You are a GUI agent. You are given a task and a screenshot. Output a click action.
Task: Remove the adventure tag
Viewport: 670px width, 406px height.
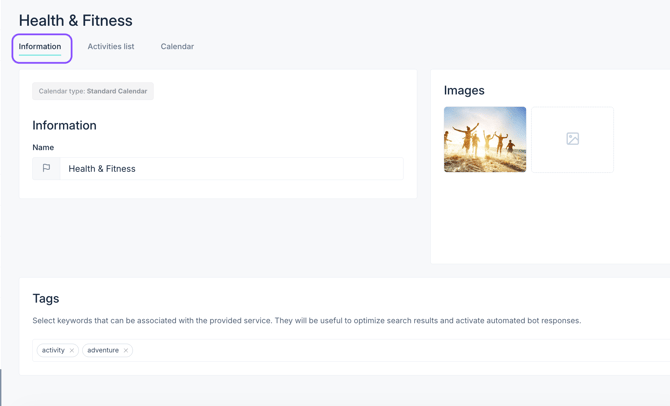[126, 350]
